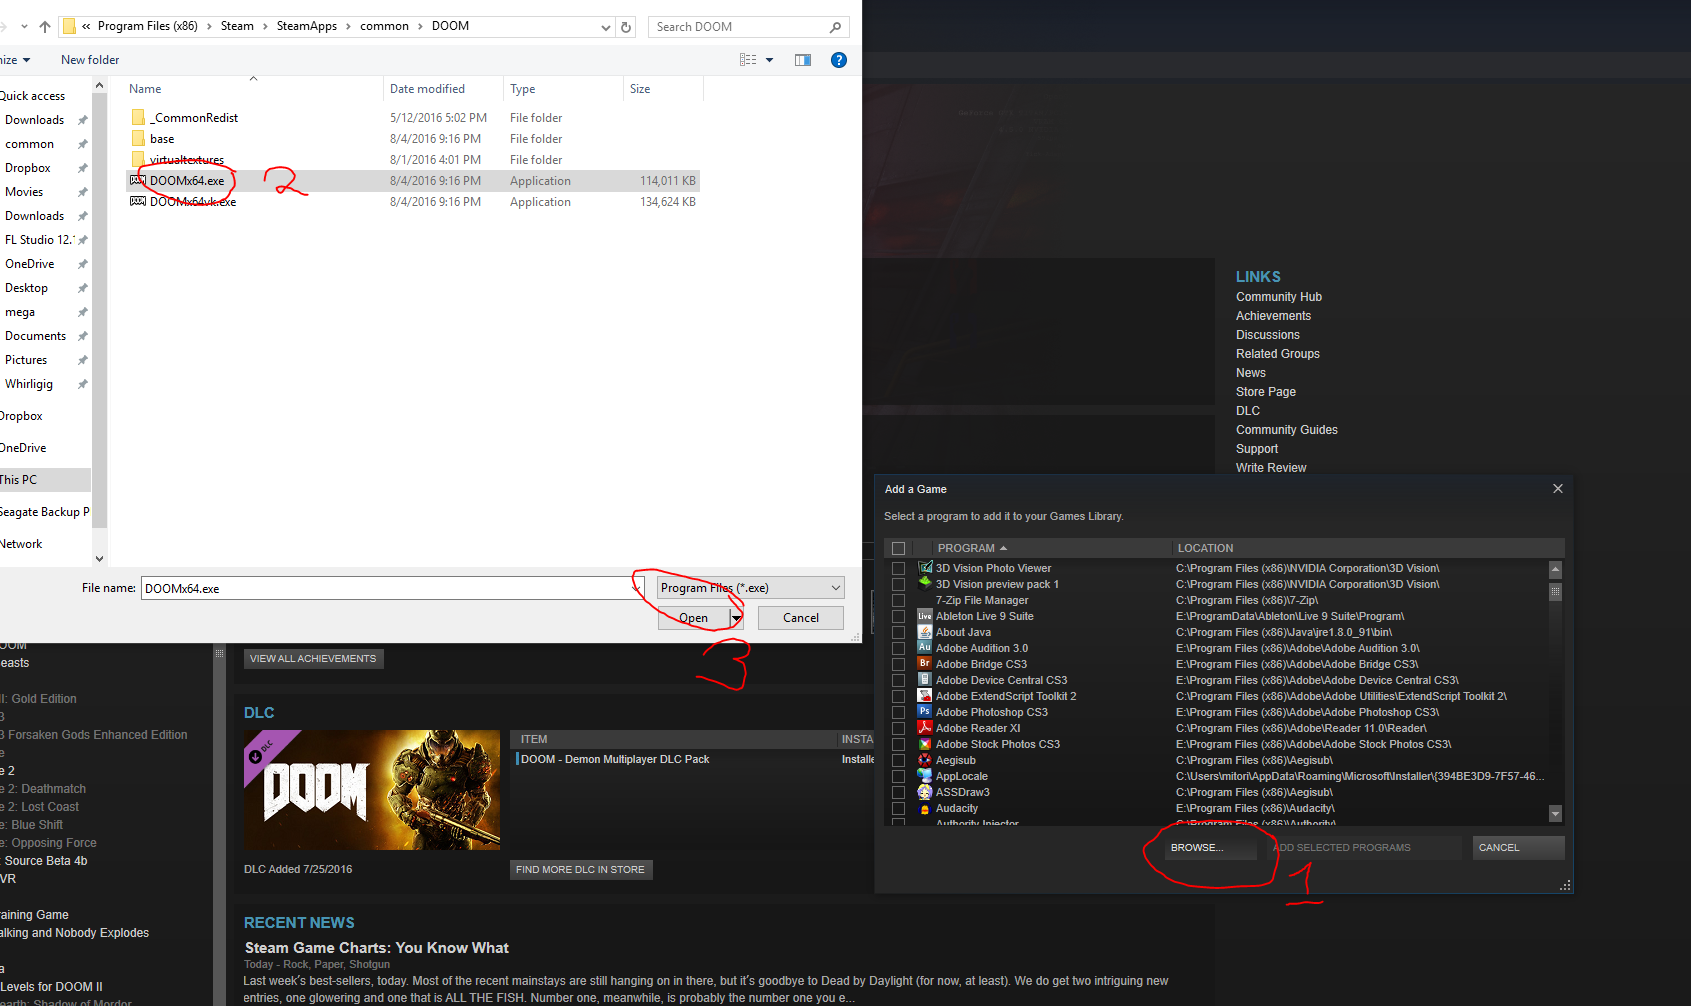The image size is (1691, 1006).
Task: Check the 3D Vision Photo Viewer checkbox
Action: (x=898, y=568)
